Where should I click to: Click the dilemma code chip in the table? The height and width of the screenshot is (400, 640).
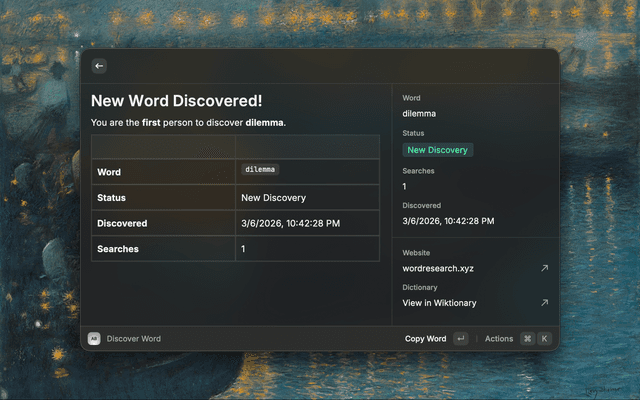(260, 170)
